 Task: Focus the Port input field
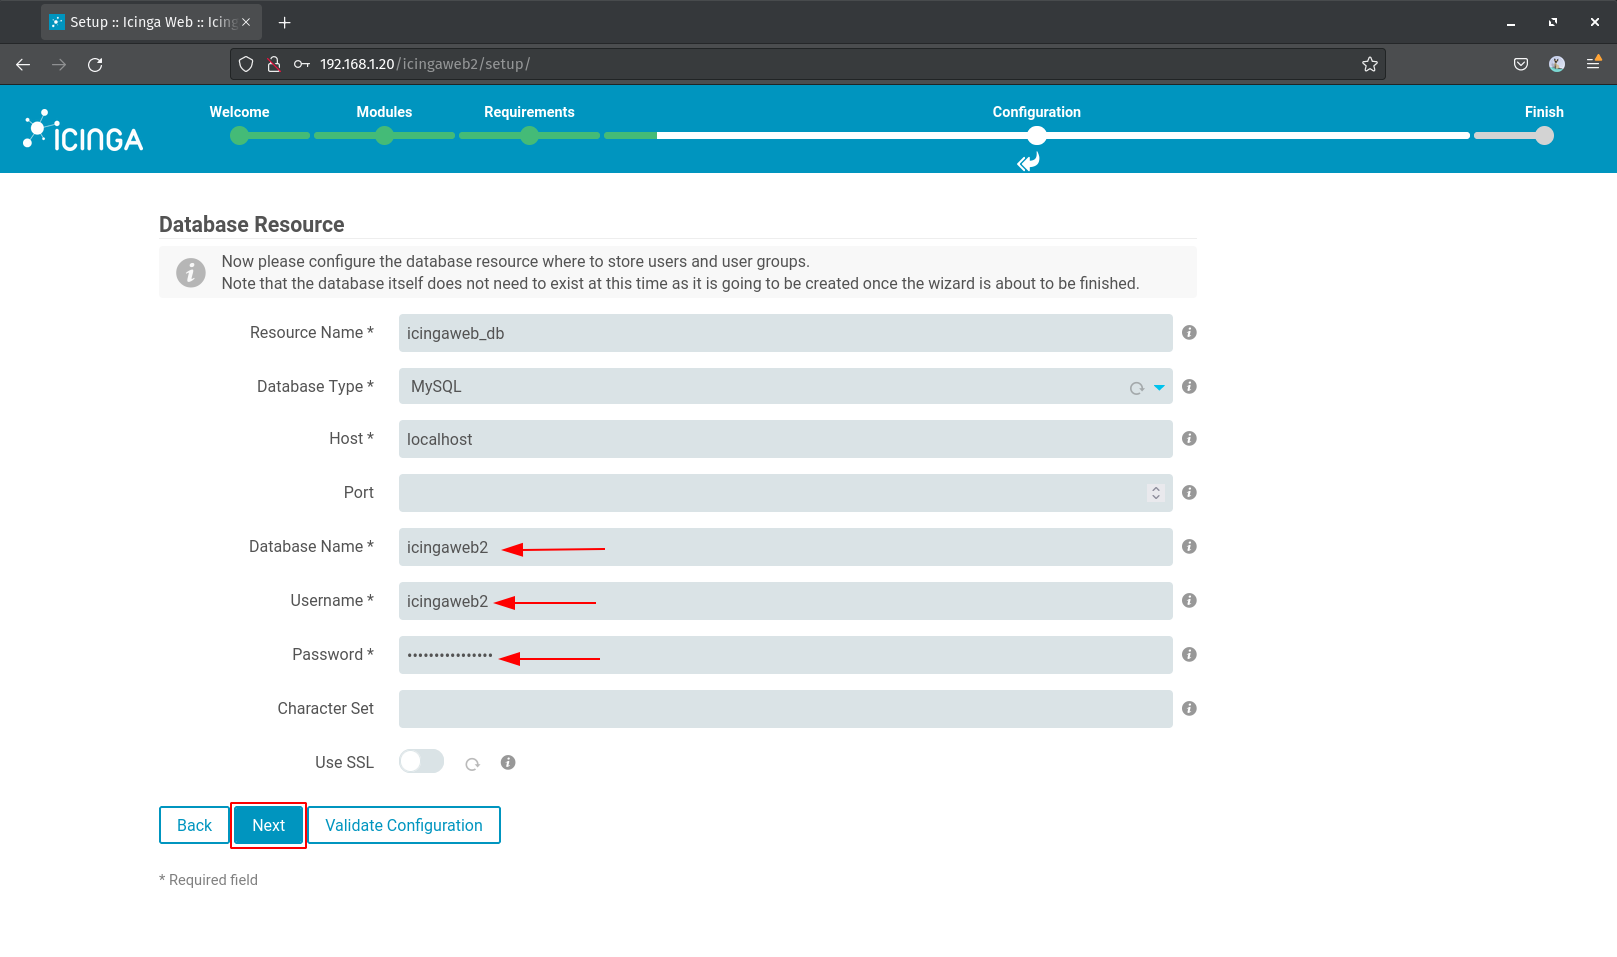785,493
